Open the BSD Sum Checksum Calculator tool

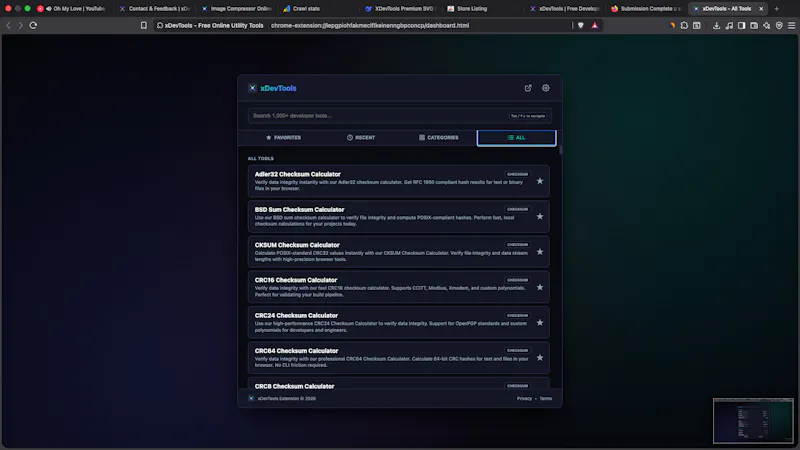398,216
